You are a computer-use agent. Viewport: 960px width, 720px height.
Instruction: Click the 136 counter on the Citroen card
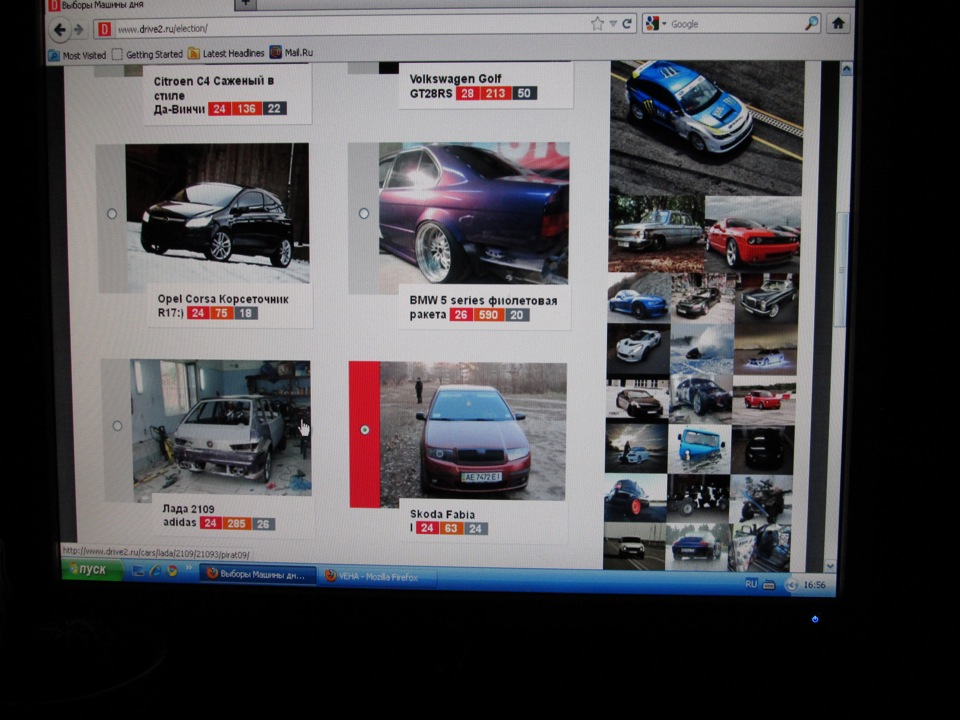(x=246, y=109)
